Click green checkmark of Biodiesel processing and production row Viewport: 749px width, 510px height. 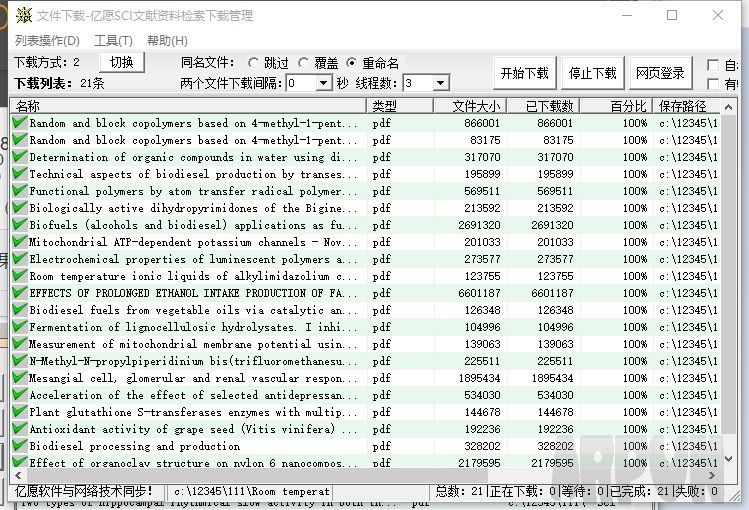[x=20, y=445]
